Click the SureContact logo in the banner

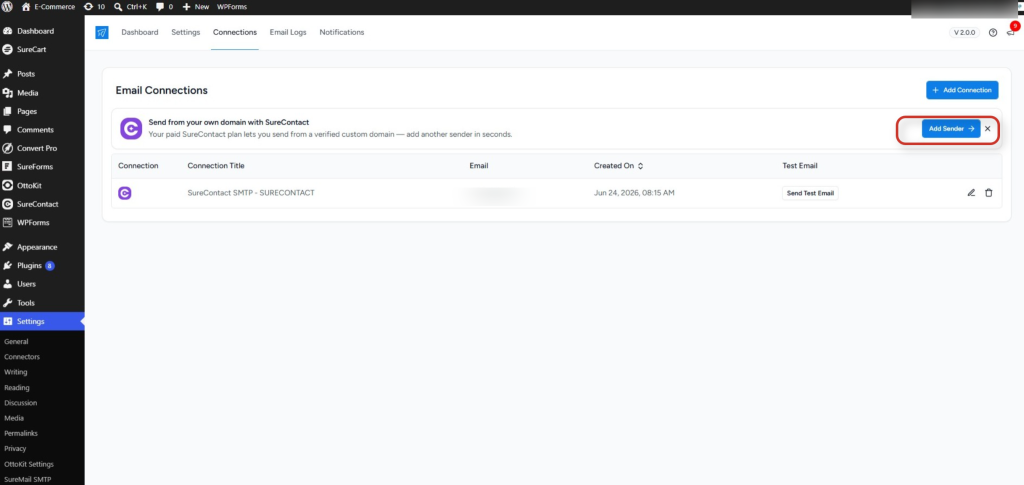(131, 129)
